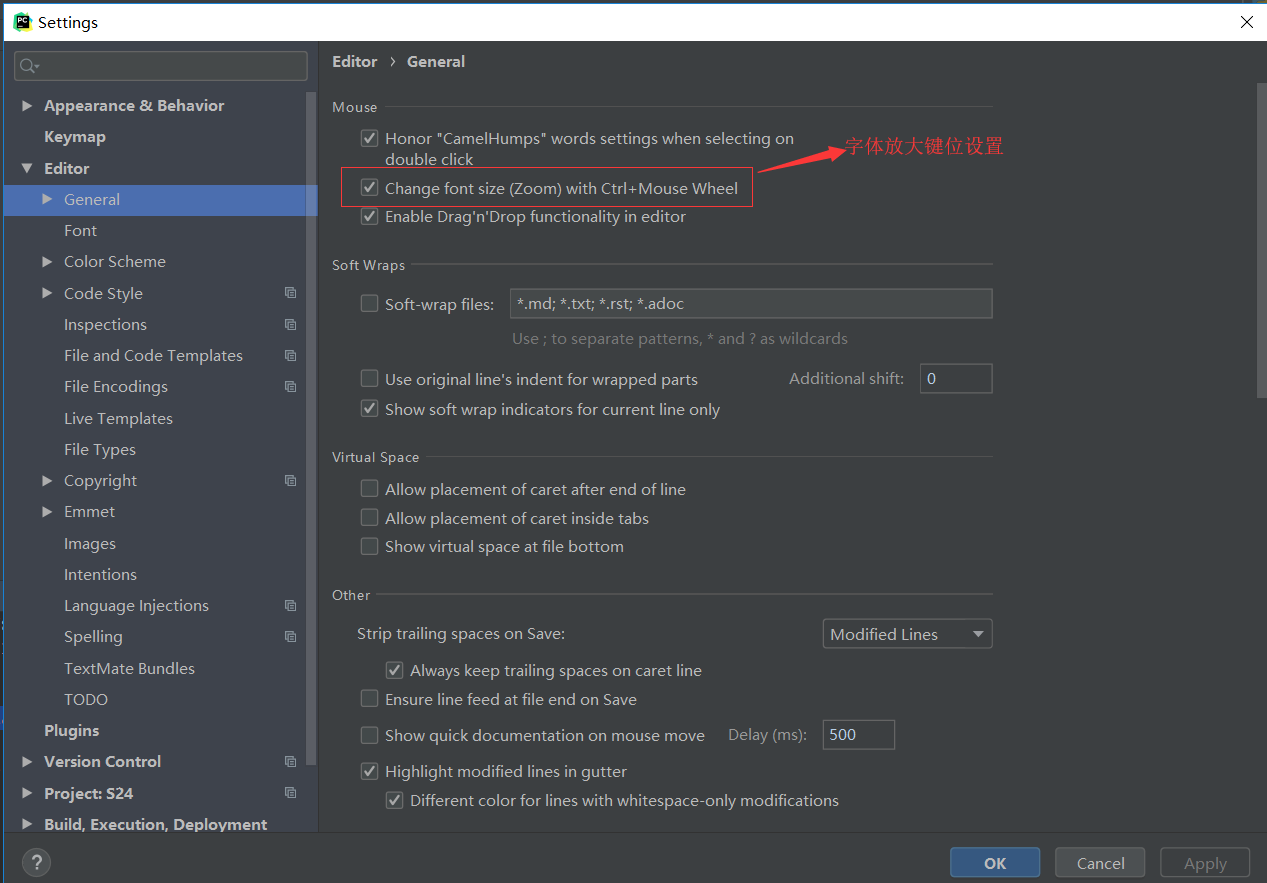Click the project-level settings icon beside Inspections
The image size is (1267, 883).
pos(290,324)
